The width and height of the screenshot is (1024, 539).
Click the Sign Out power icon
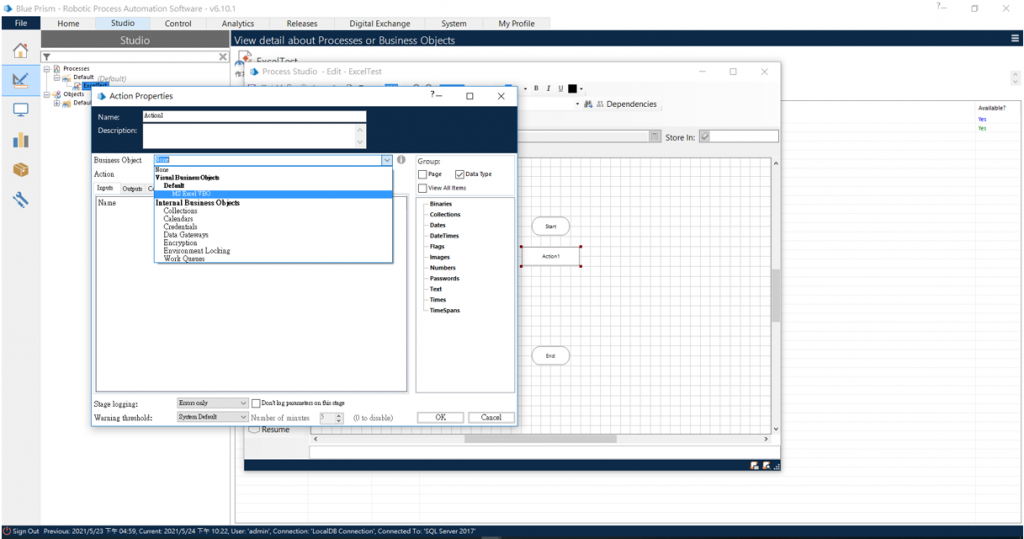click(x=7, y=531)
